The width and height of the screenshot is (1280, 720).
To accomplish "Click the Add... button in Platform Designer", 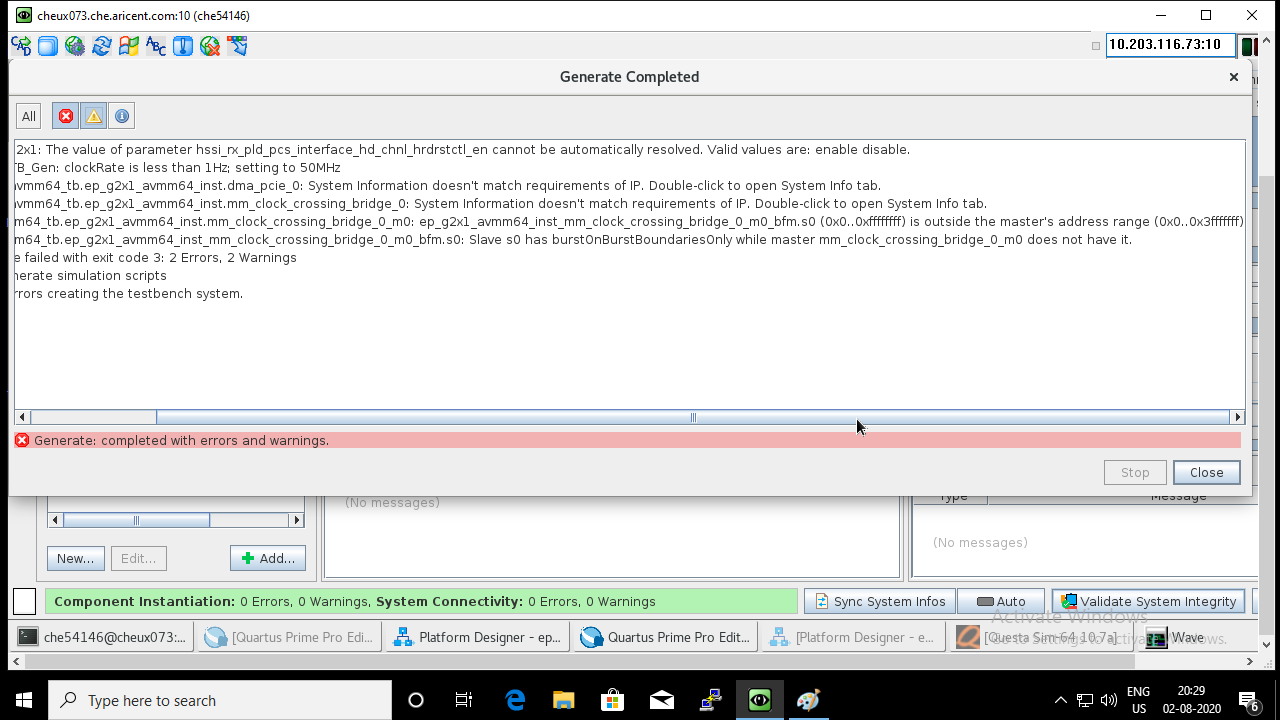I will pos(268,558).
